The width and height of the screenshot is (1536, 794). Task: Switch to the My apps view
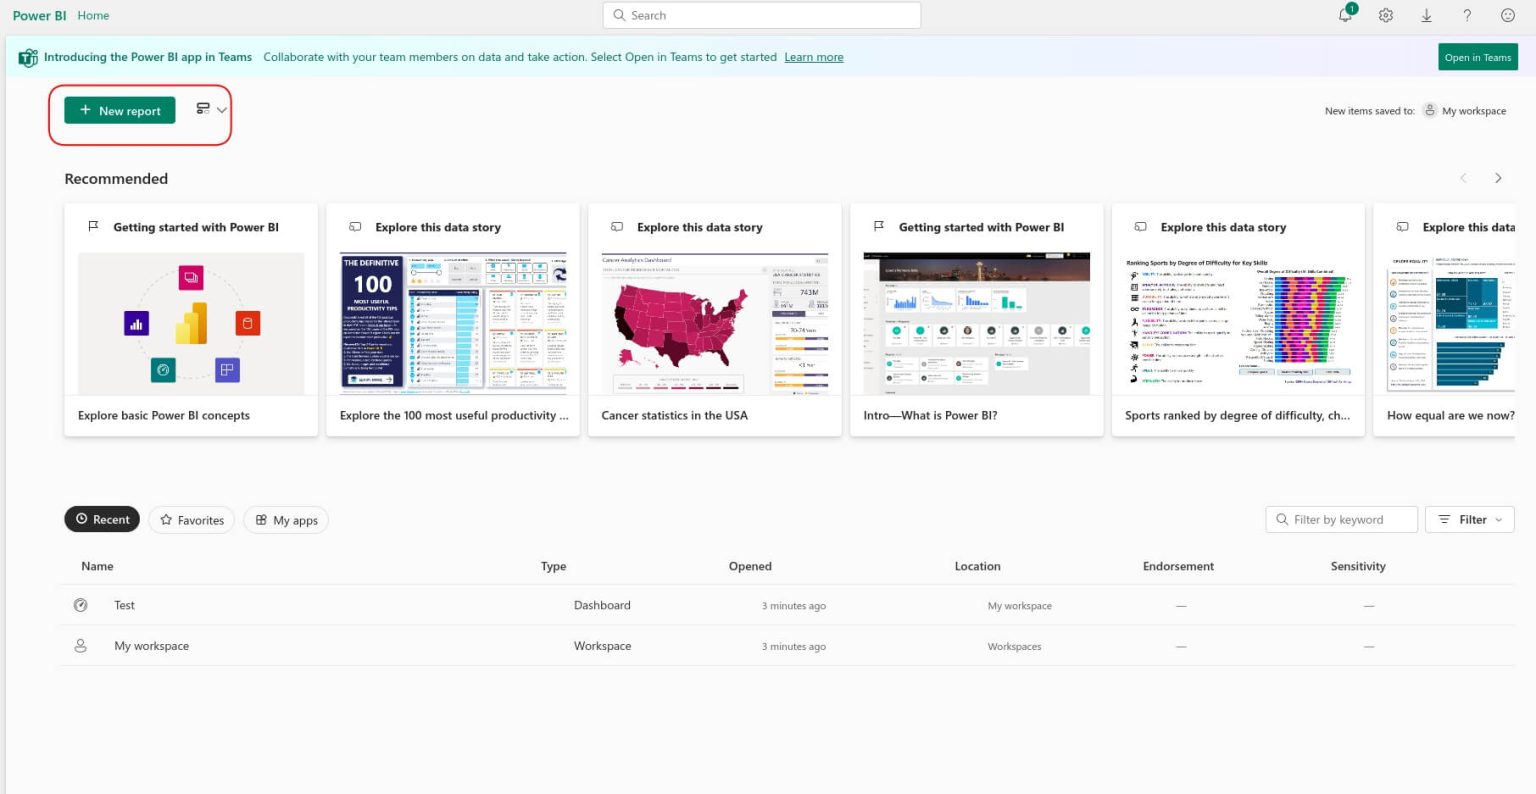point(286,519)
